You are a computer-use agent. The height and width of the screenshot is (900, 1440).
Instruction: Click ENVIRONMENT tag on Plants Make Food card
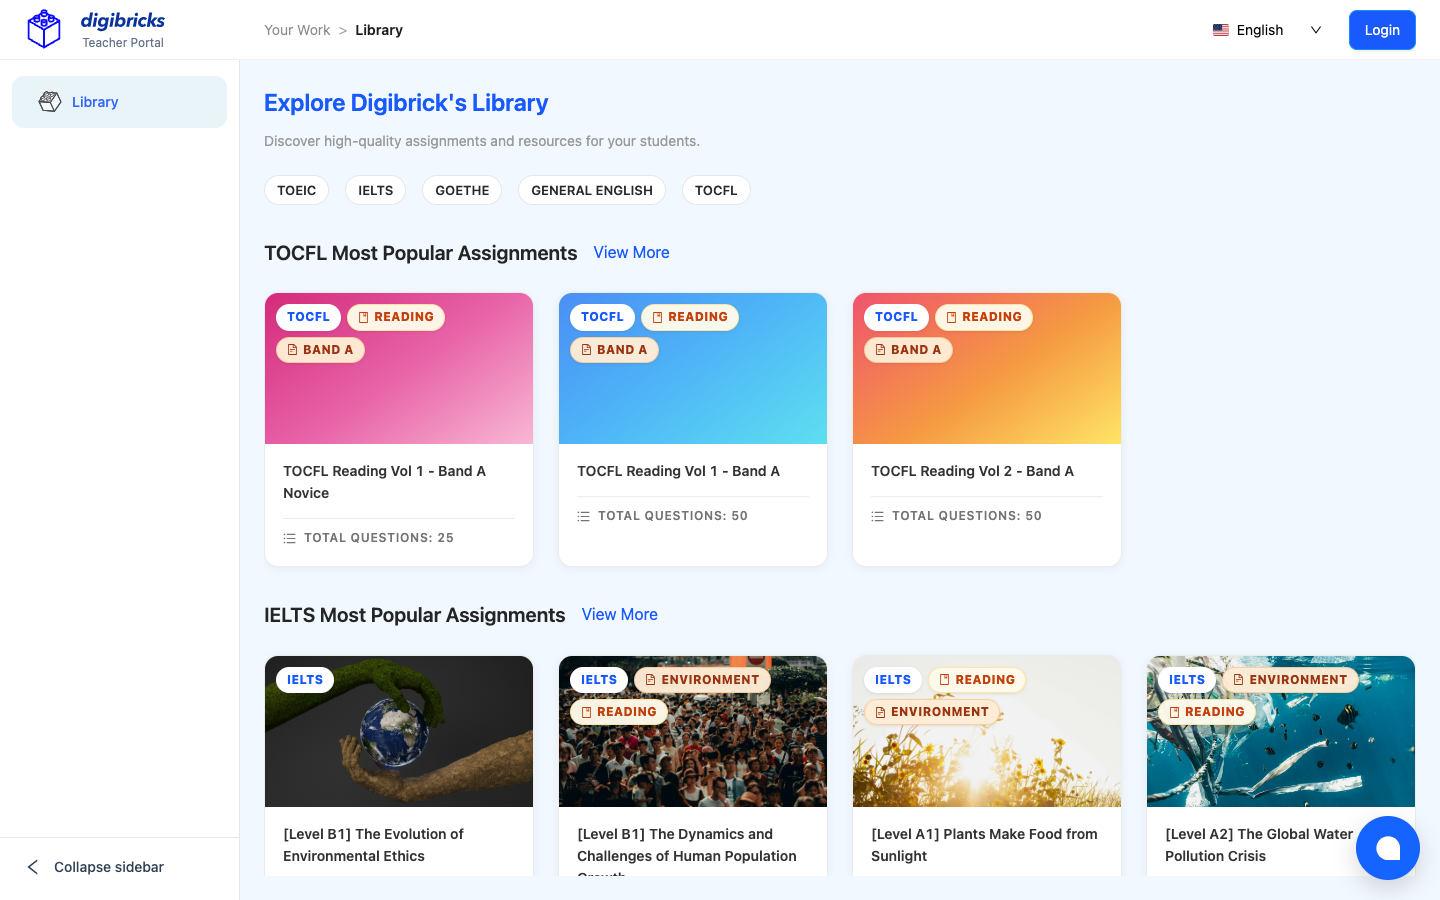tap(932, 712)
